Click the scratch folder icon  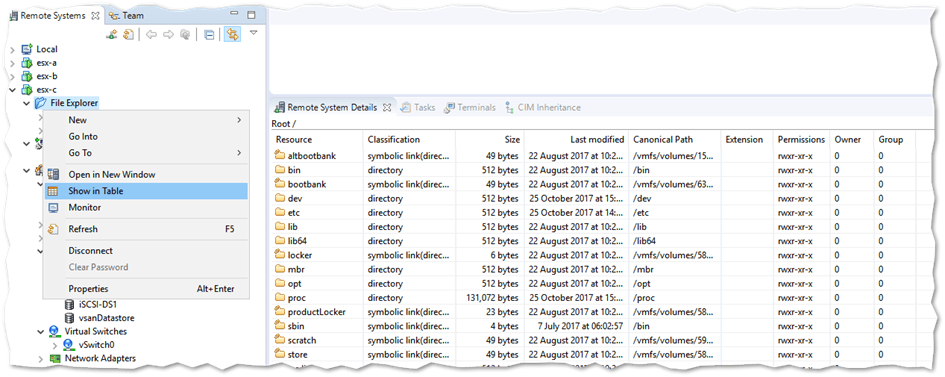pyautogui.click(x=280, y=340)
